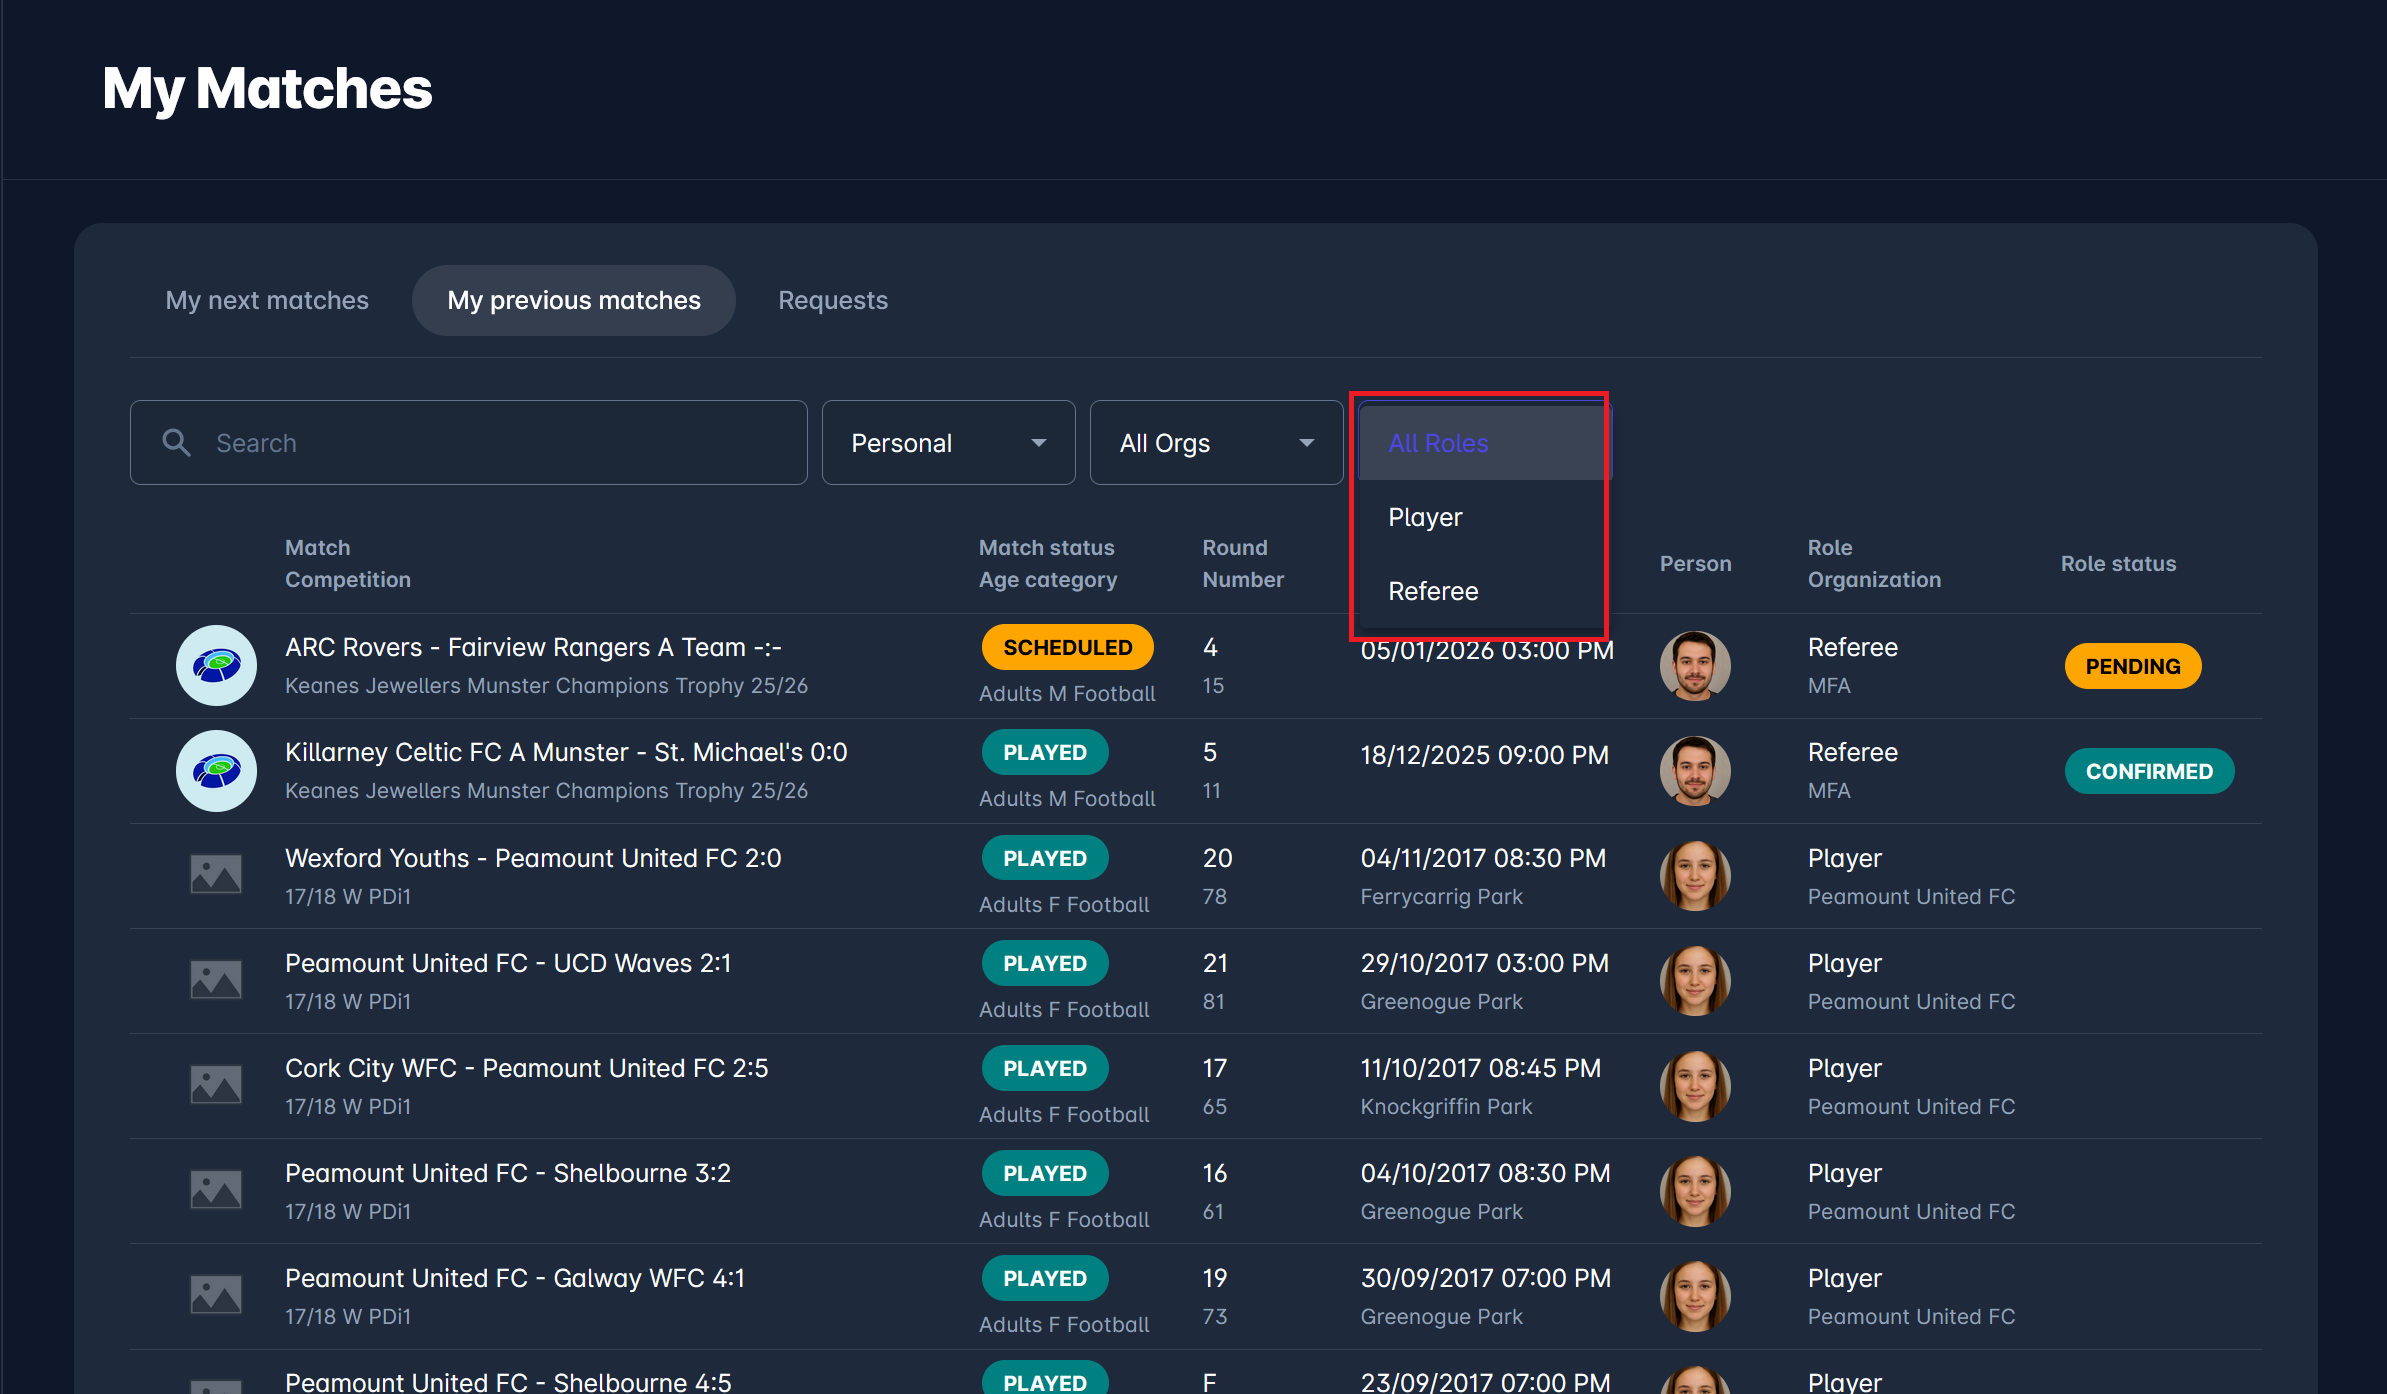Open the Personal dropdown
The height and width of the screenshot is (1394, 2387).
tap(948, 443)
